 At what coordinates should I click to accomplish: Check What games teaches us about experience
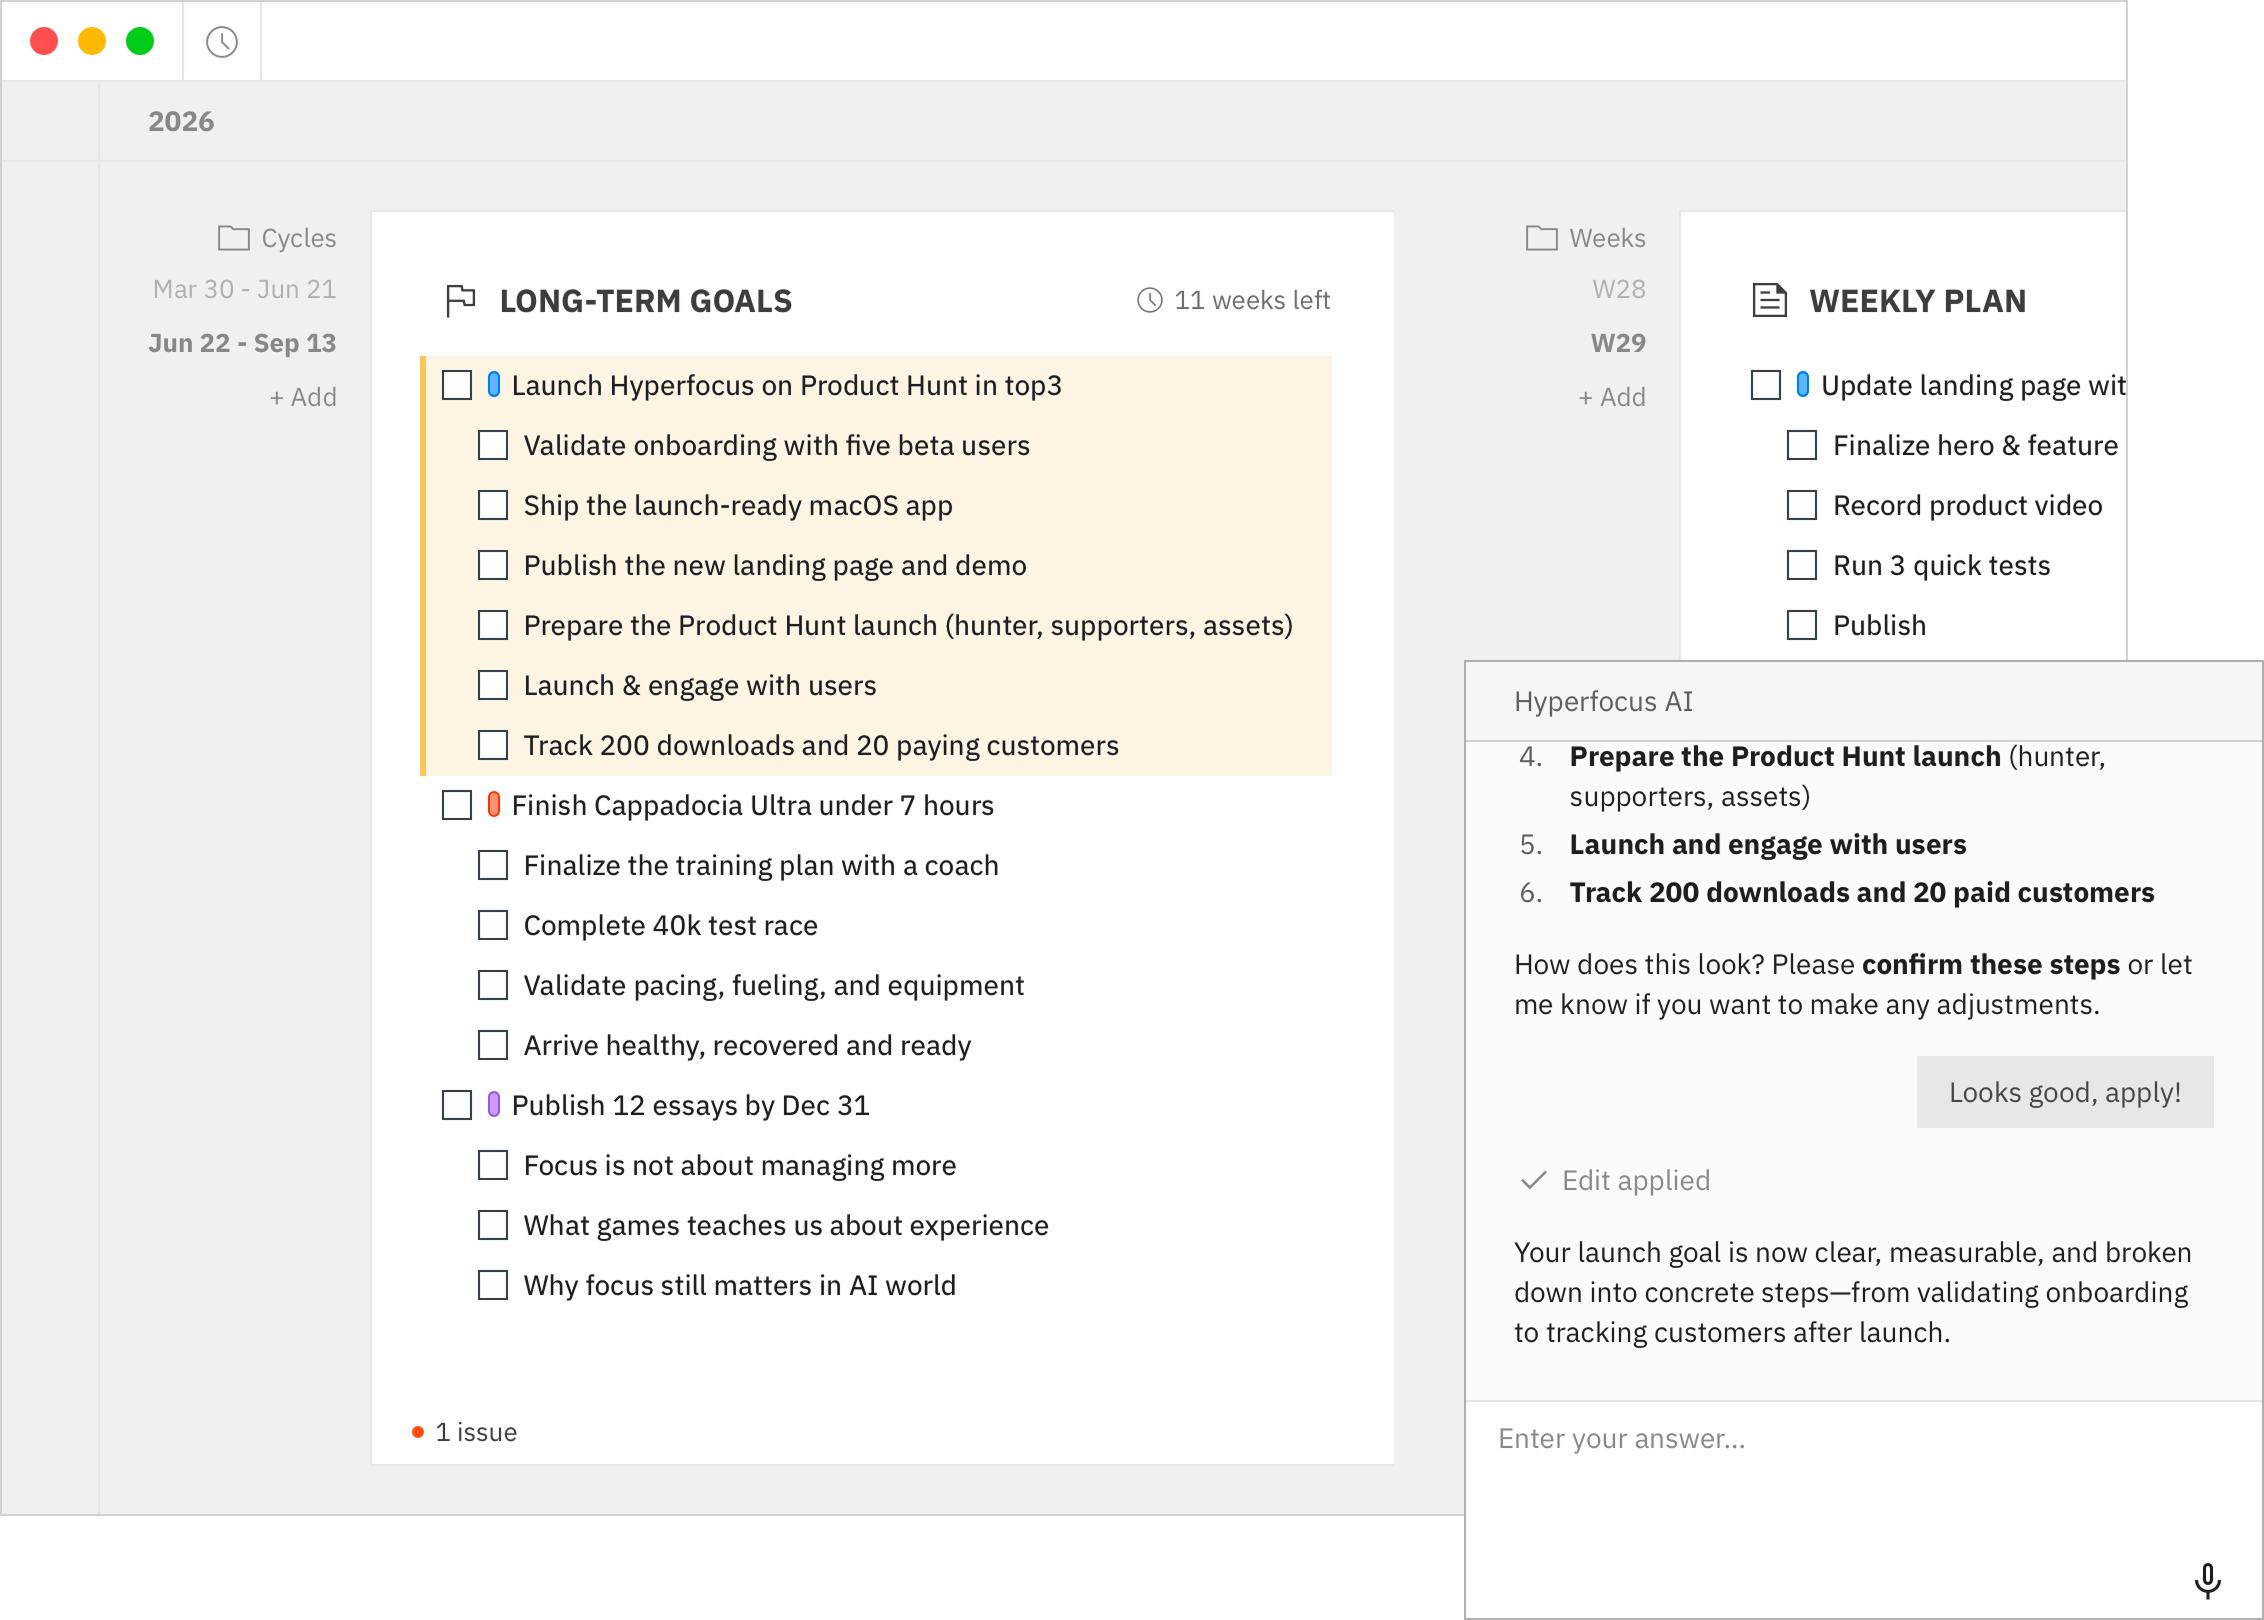(x=493, y=1225)
